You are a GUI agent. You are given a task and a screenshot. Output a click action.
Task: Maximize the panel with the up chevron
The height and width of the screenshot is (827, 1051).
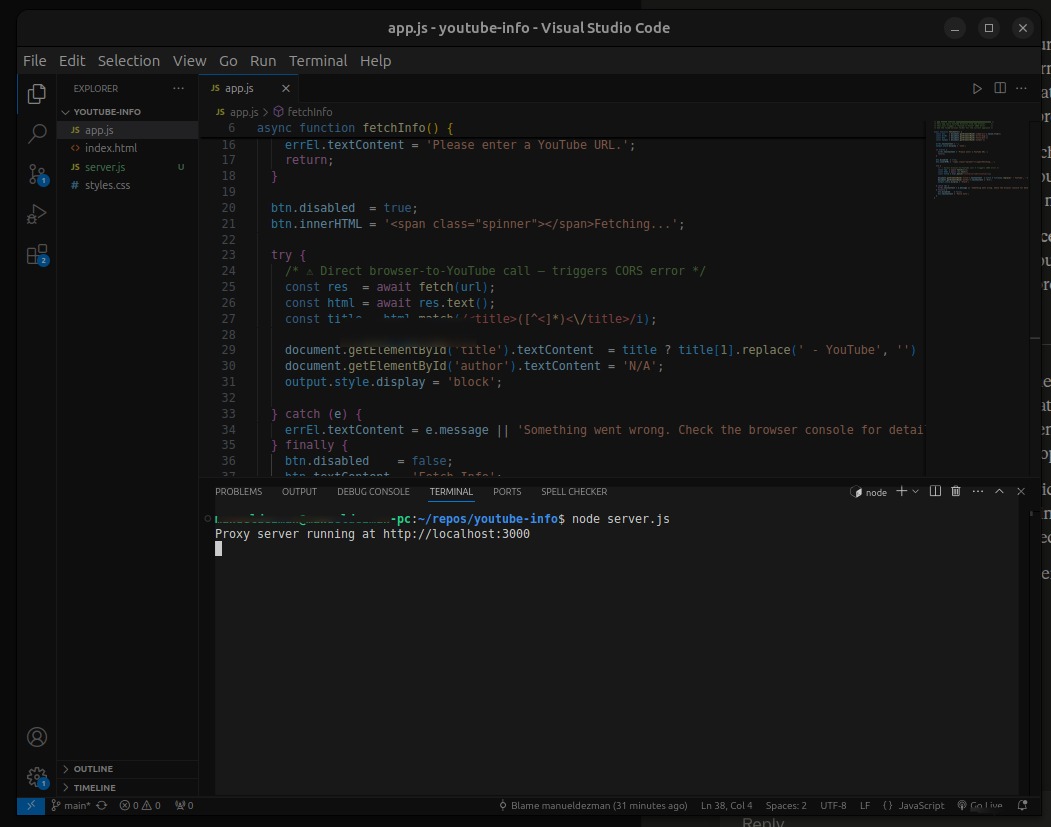pyautogui.click(x=999, y=491)
